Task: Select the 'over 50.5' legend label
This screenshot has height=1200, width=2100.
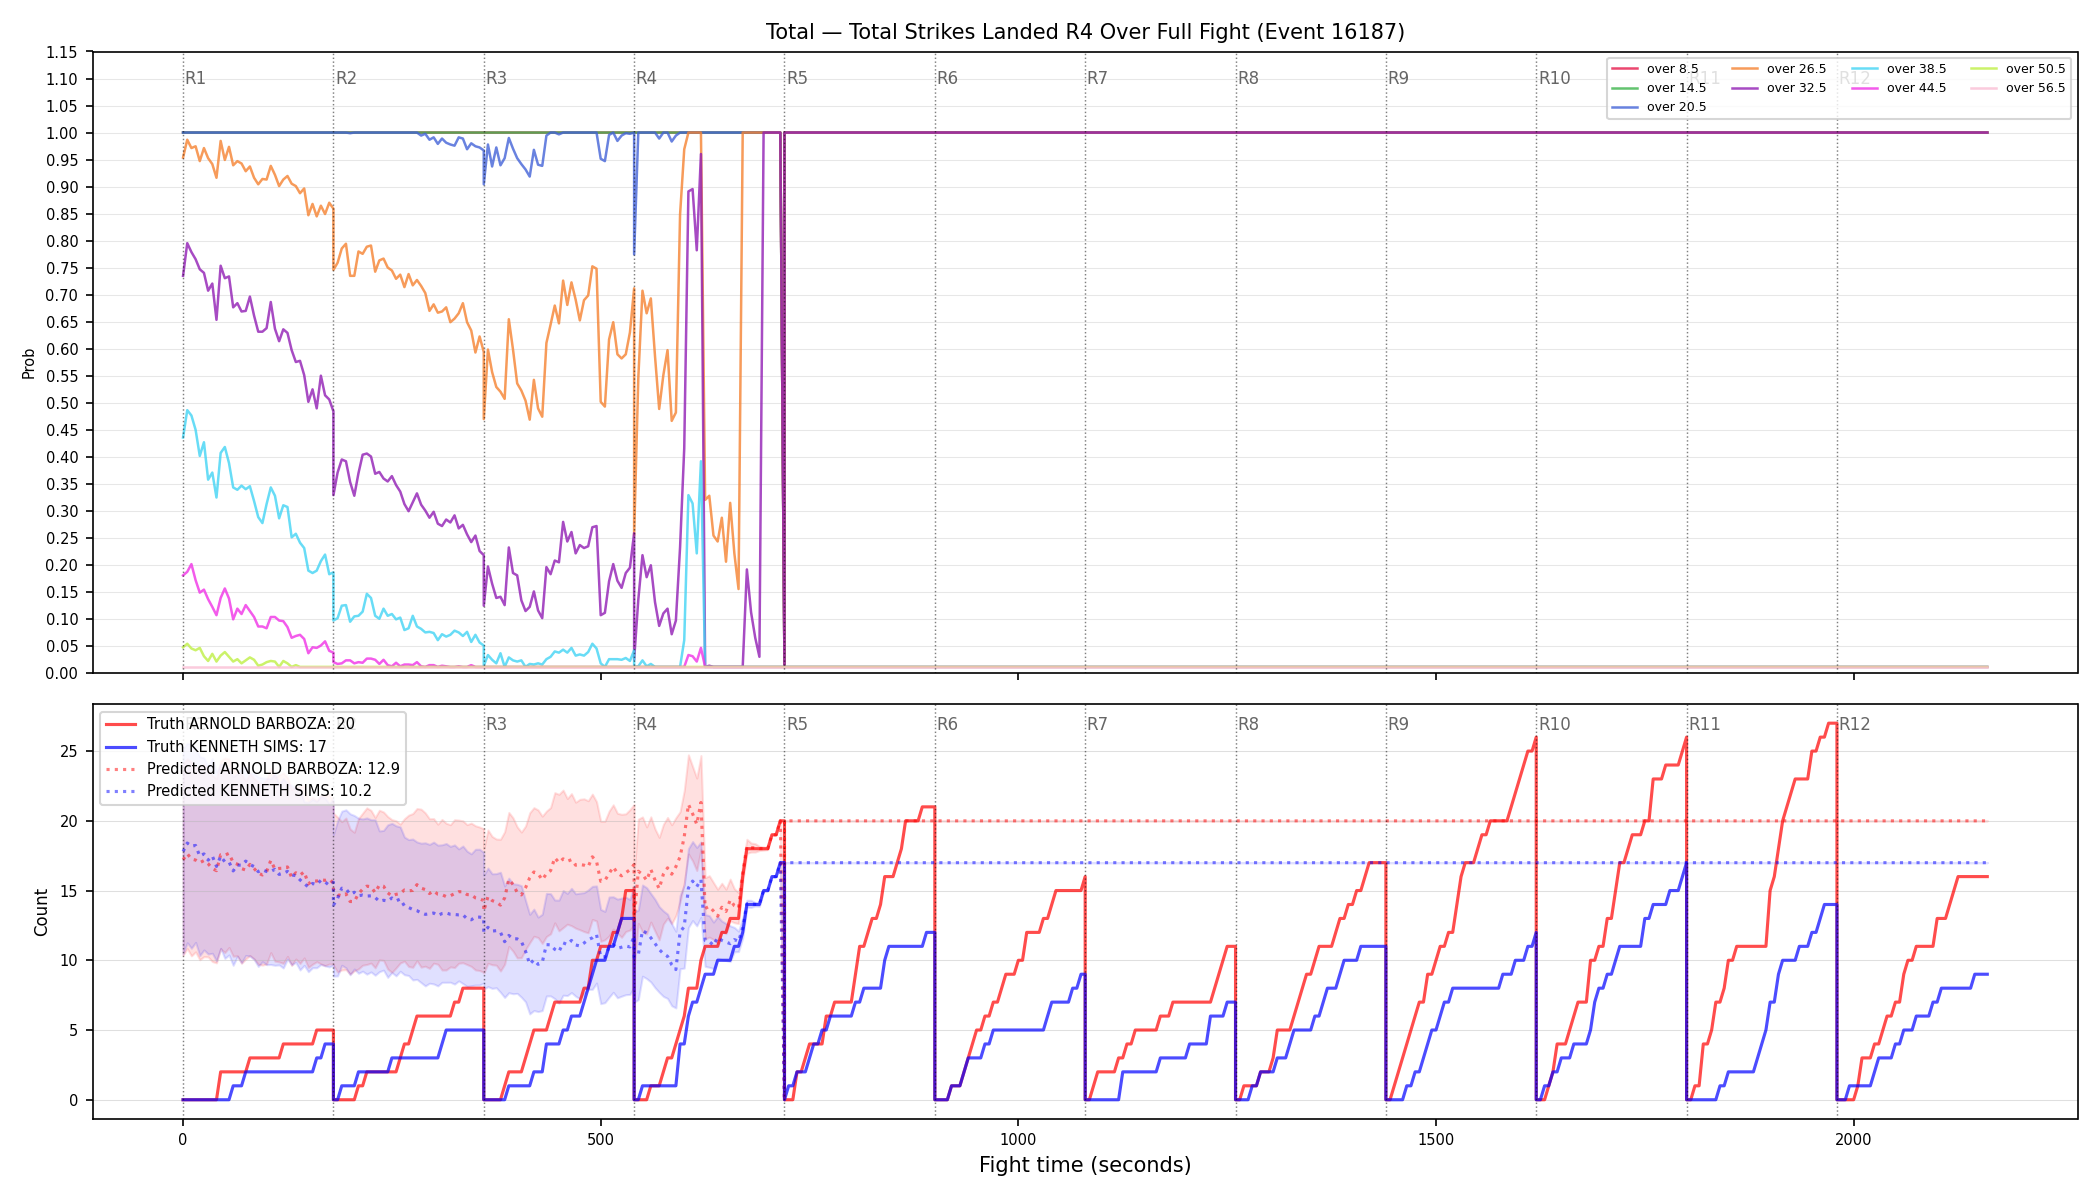Action: [x=2035, y=69]
